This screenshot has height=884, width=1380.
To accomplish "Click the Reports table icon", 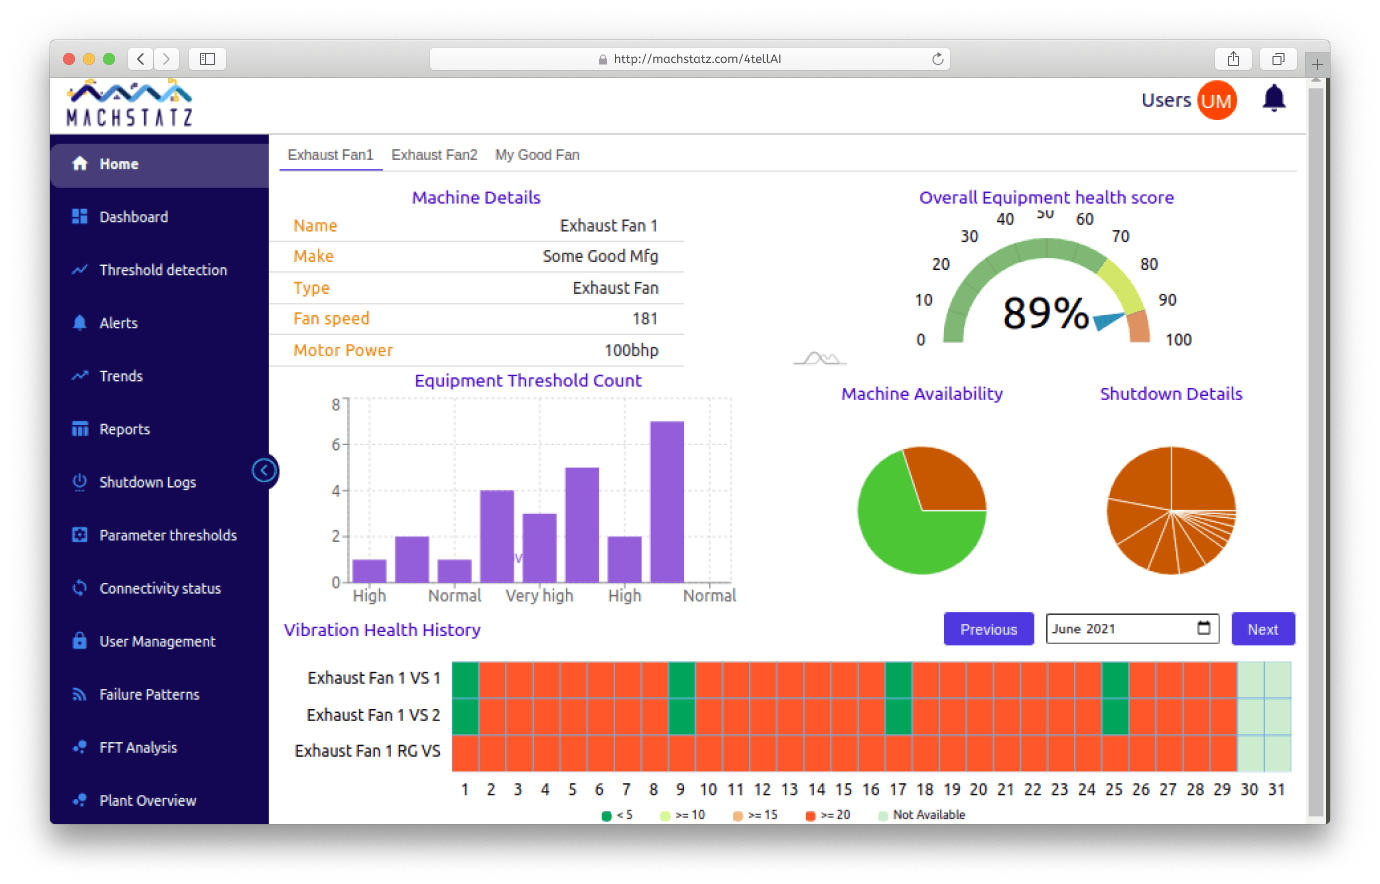I will coord(80,429).
